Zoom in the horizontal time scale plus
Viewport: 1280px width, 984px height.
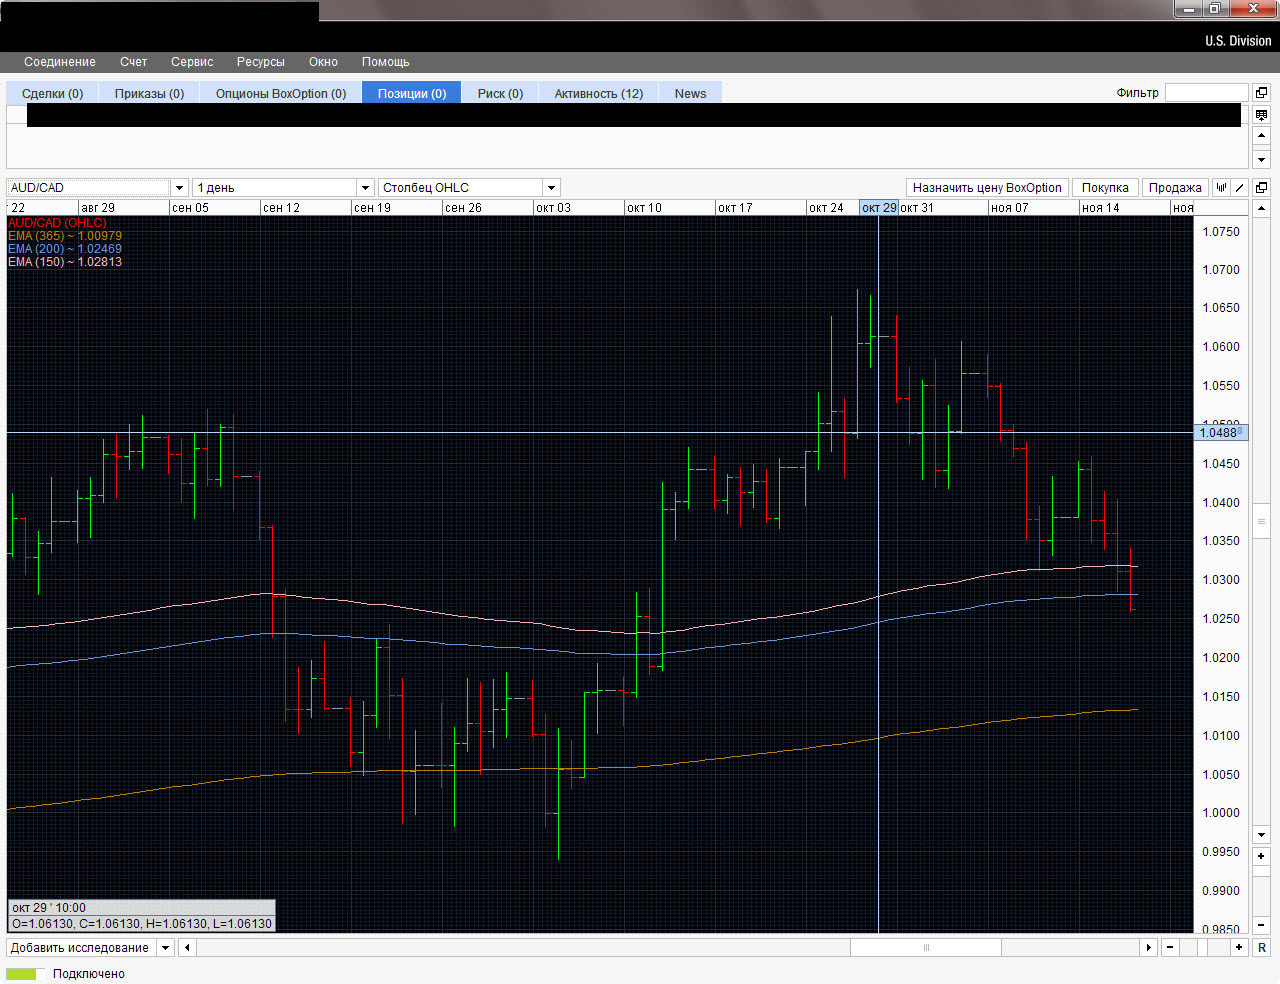(x=1239, y=947)
